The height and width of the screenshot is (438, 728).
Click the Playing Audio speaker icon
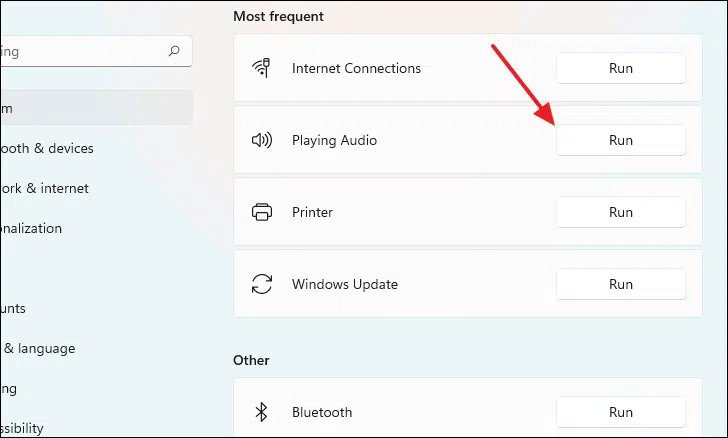click(262, 140)
